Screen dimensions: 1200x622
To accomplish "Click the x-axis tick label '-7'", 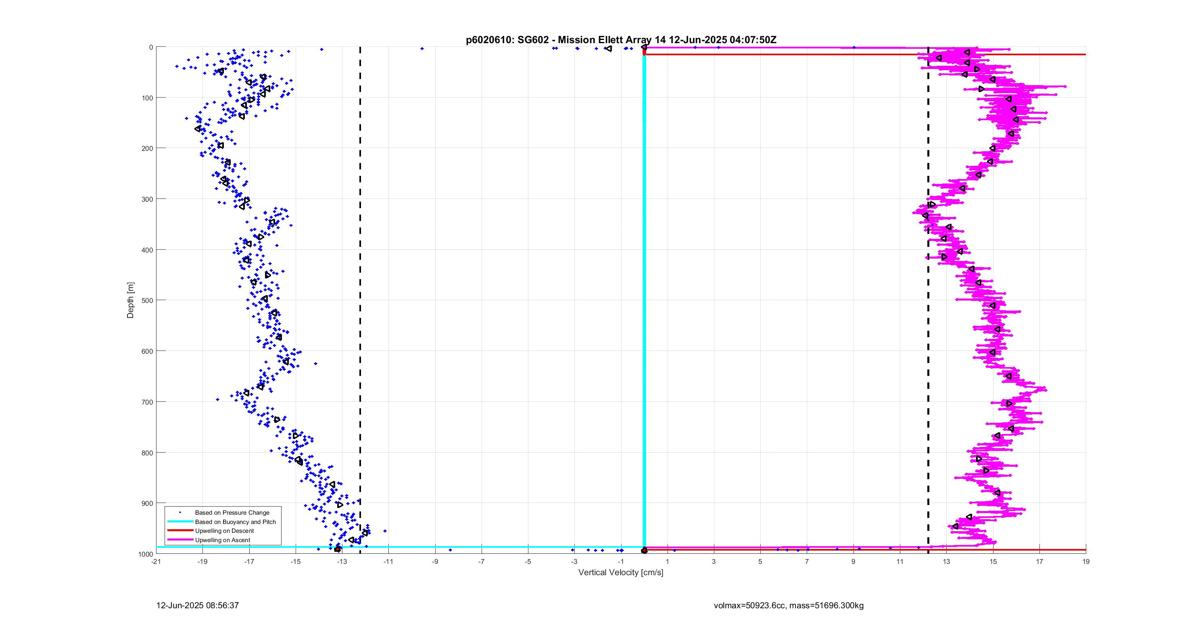I will point(481,561).
